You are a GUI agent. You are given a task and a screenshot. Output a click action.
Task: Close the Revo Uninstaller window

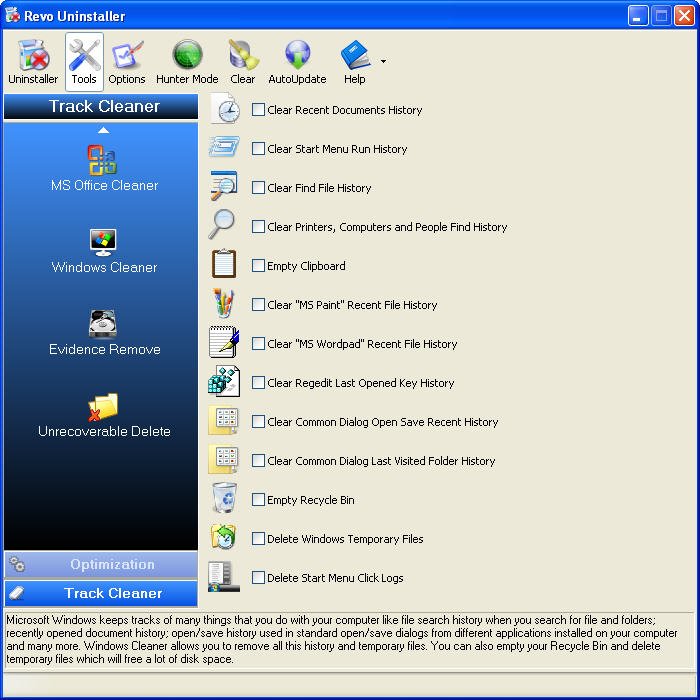684,16
